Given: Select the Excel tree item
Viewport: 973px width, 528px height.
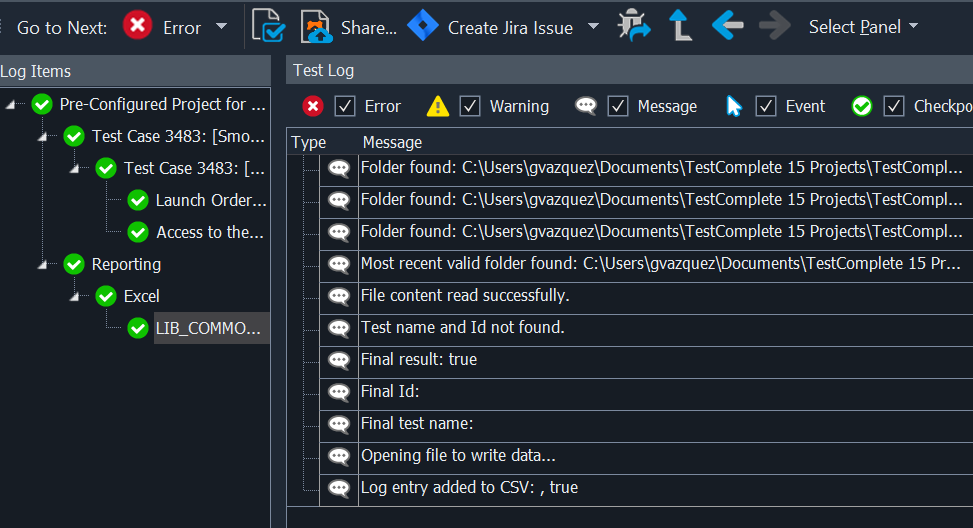Looking at the screenshot, I should [x=141, y=296].
